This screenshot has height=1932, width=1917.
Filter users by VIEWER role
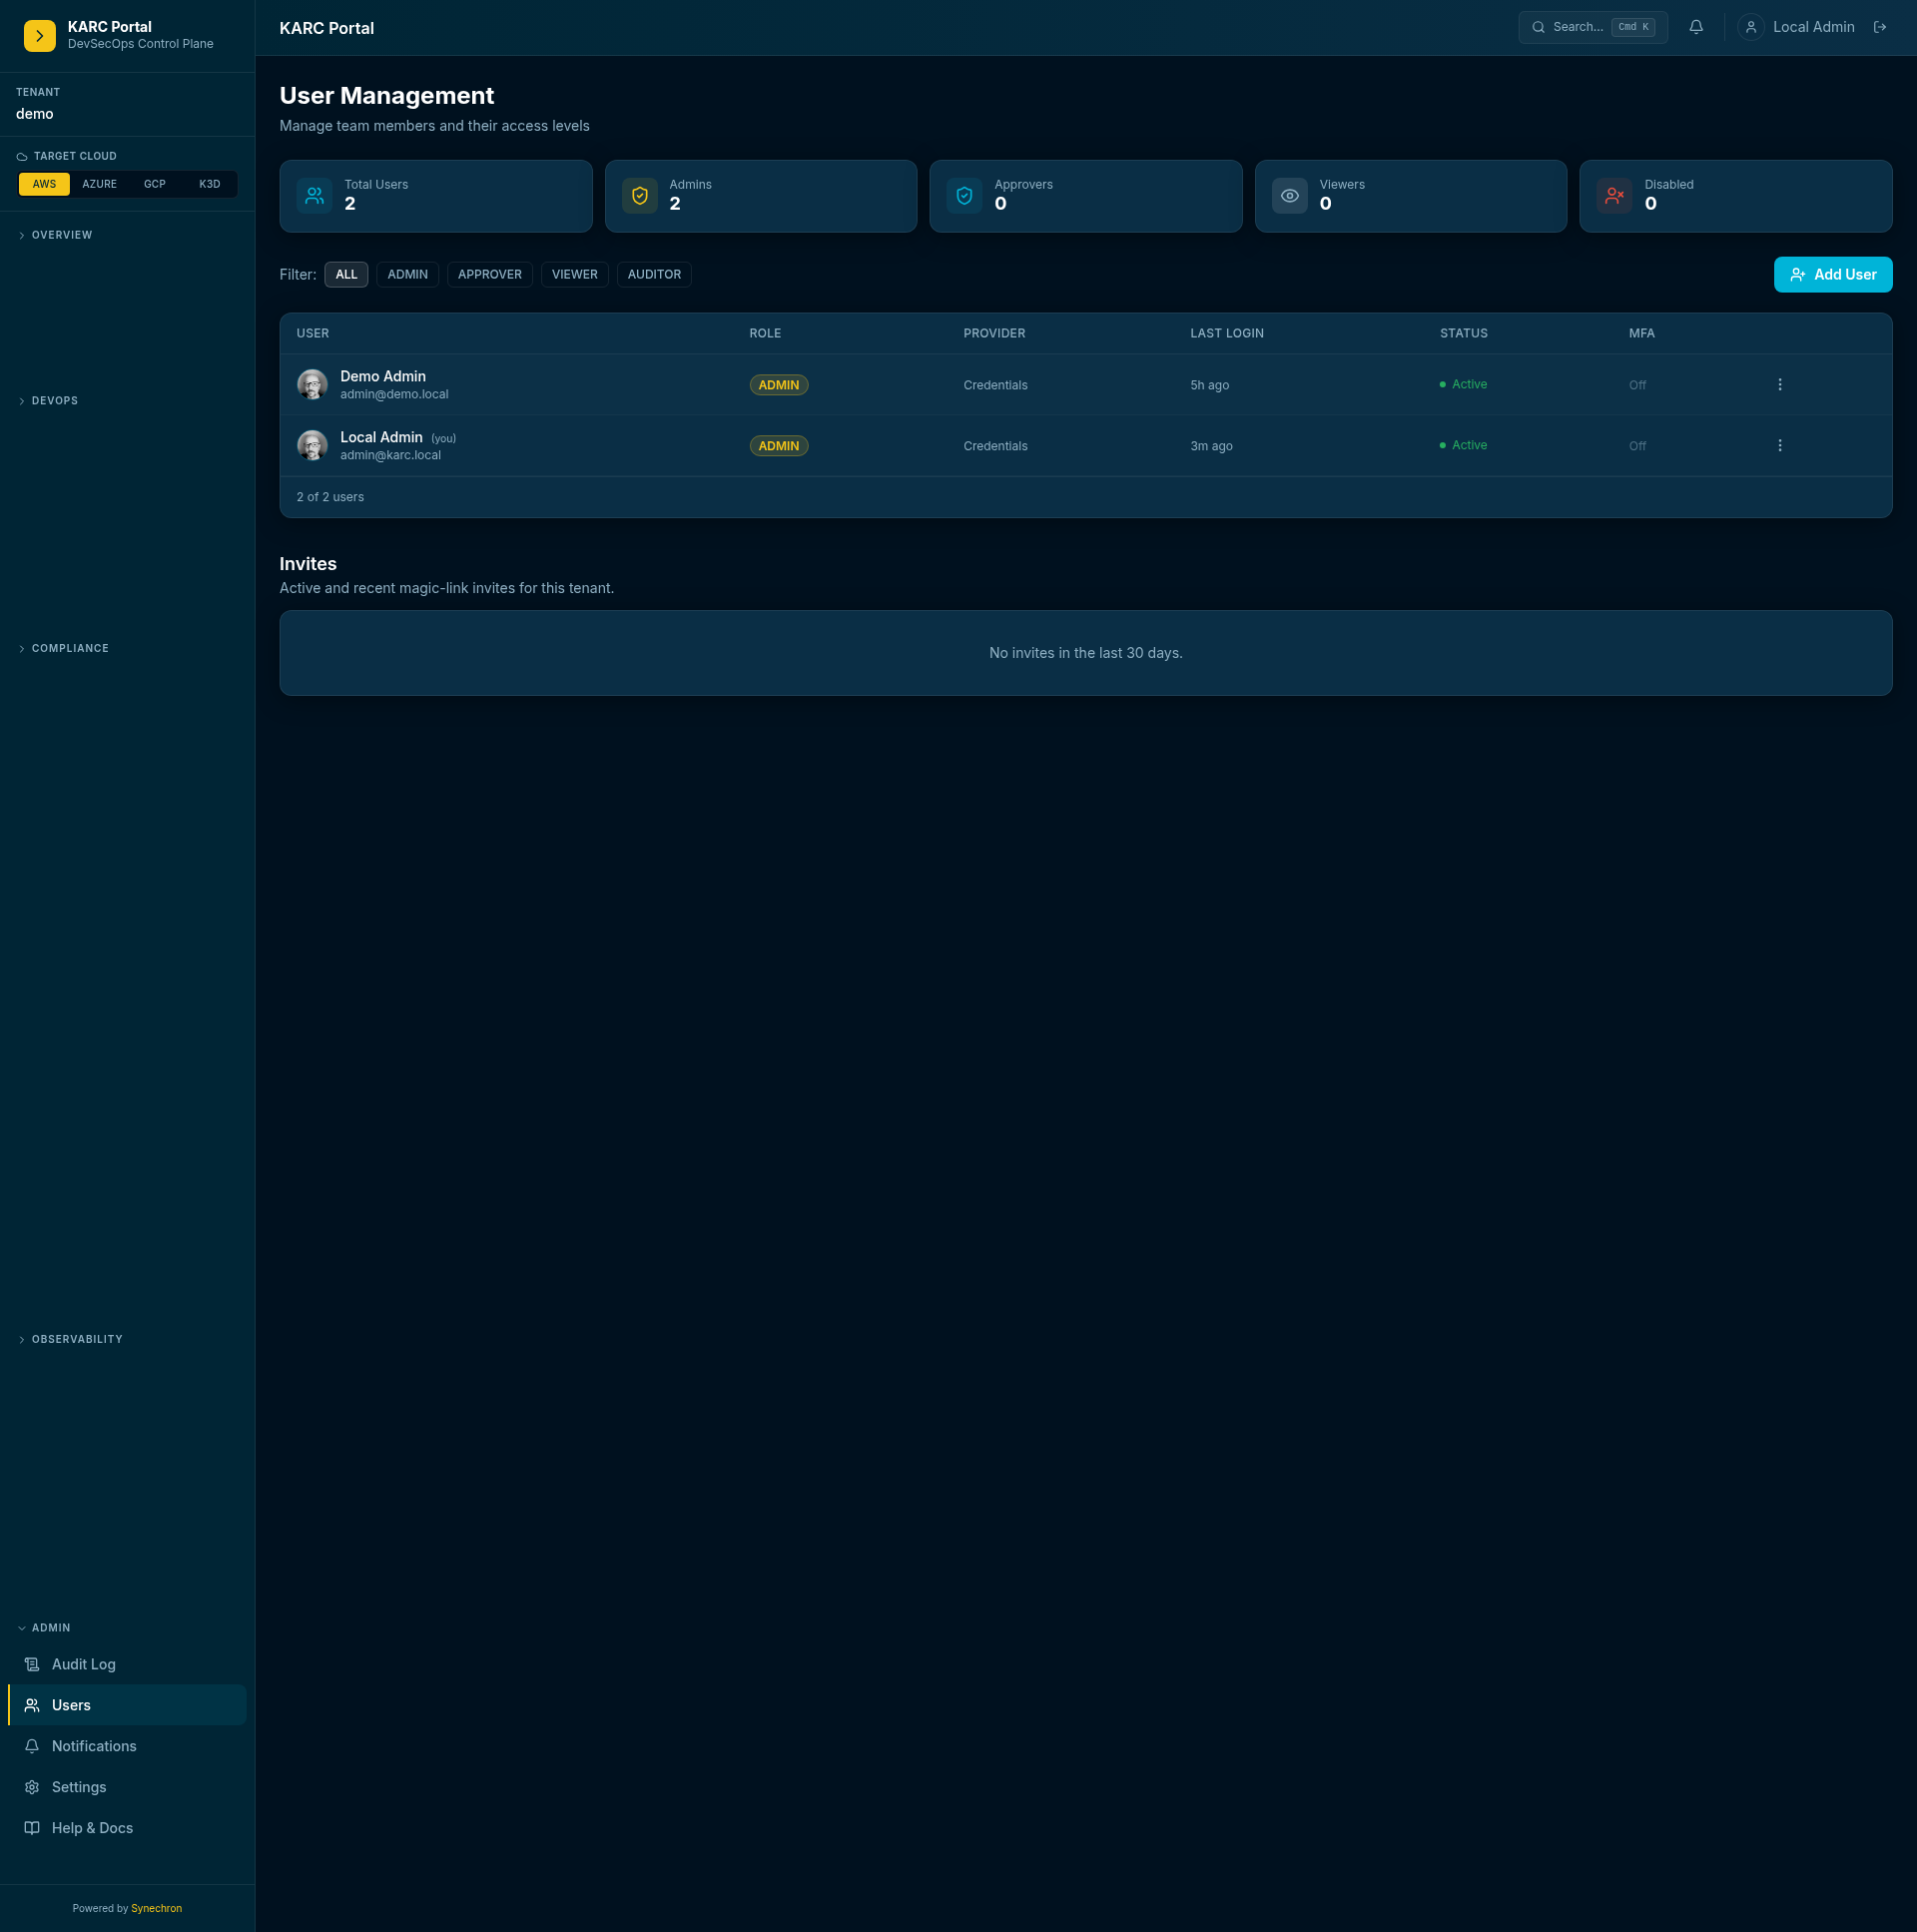point(575,275)
